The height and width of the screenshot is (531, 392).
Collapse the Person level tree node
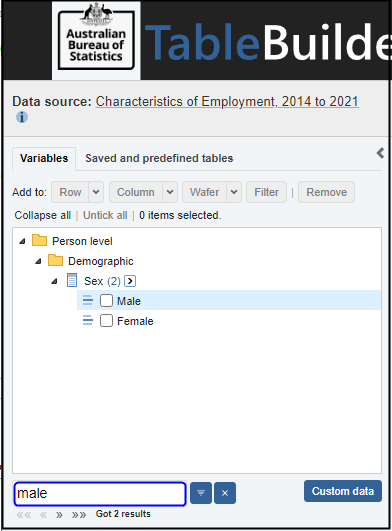point(22,241)
